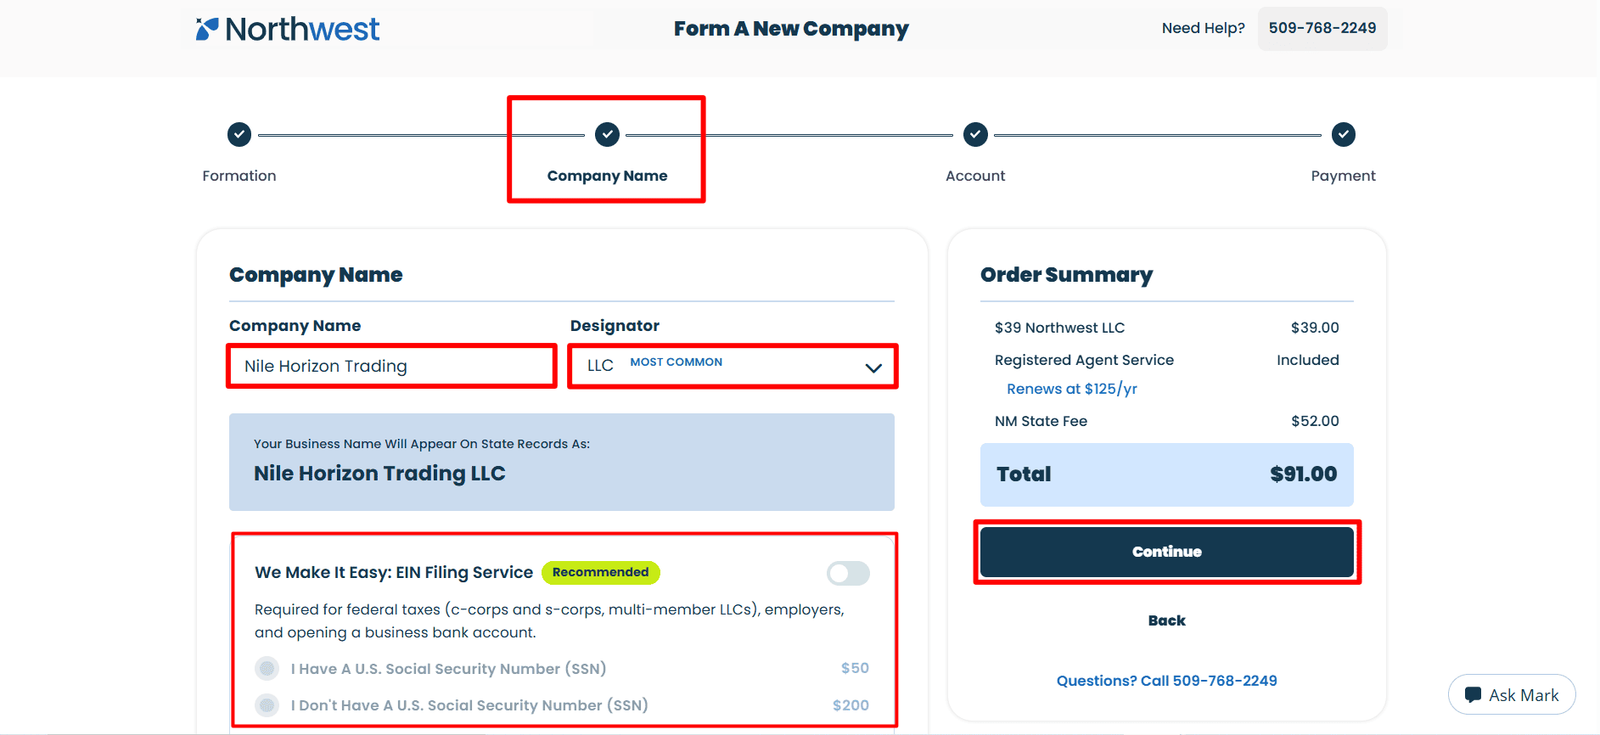Click the Nile Horizon Trading LLC preview text
Image resolution: width=1600 pixels, height=735 pixels.
coord(380,474)
